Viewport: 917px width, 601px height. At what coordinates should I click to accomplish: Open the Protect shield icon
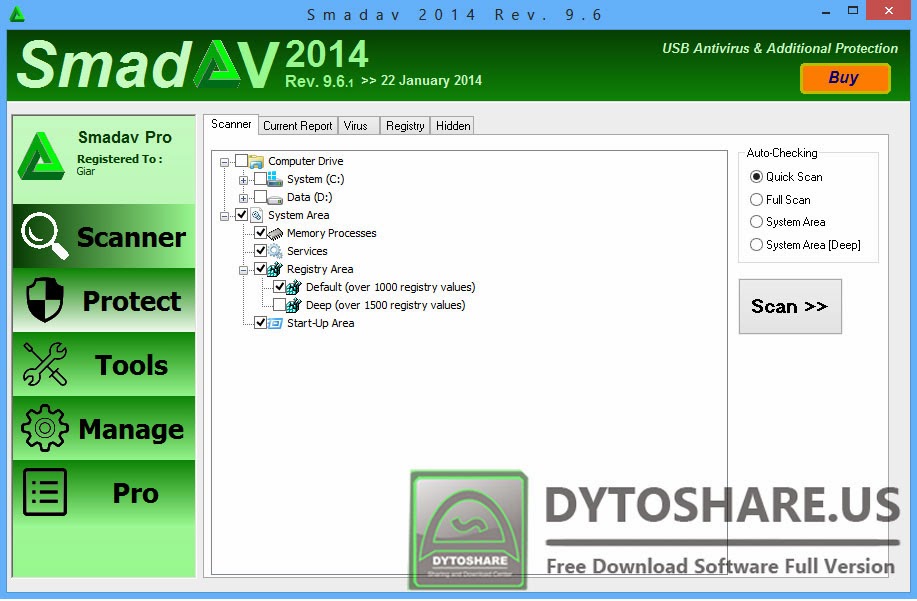[44, 300]
